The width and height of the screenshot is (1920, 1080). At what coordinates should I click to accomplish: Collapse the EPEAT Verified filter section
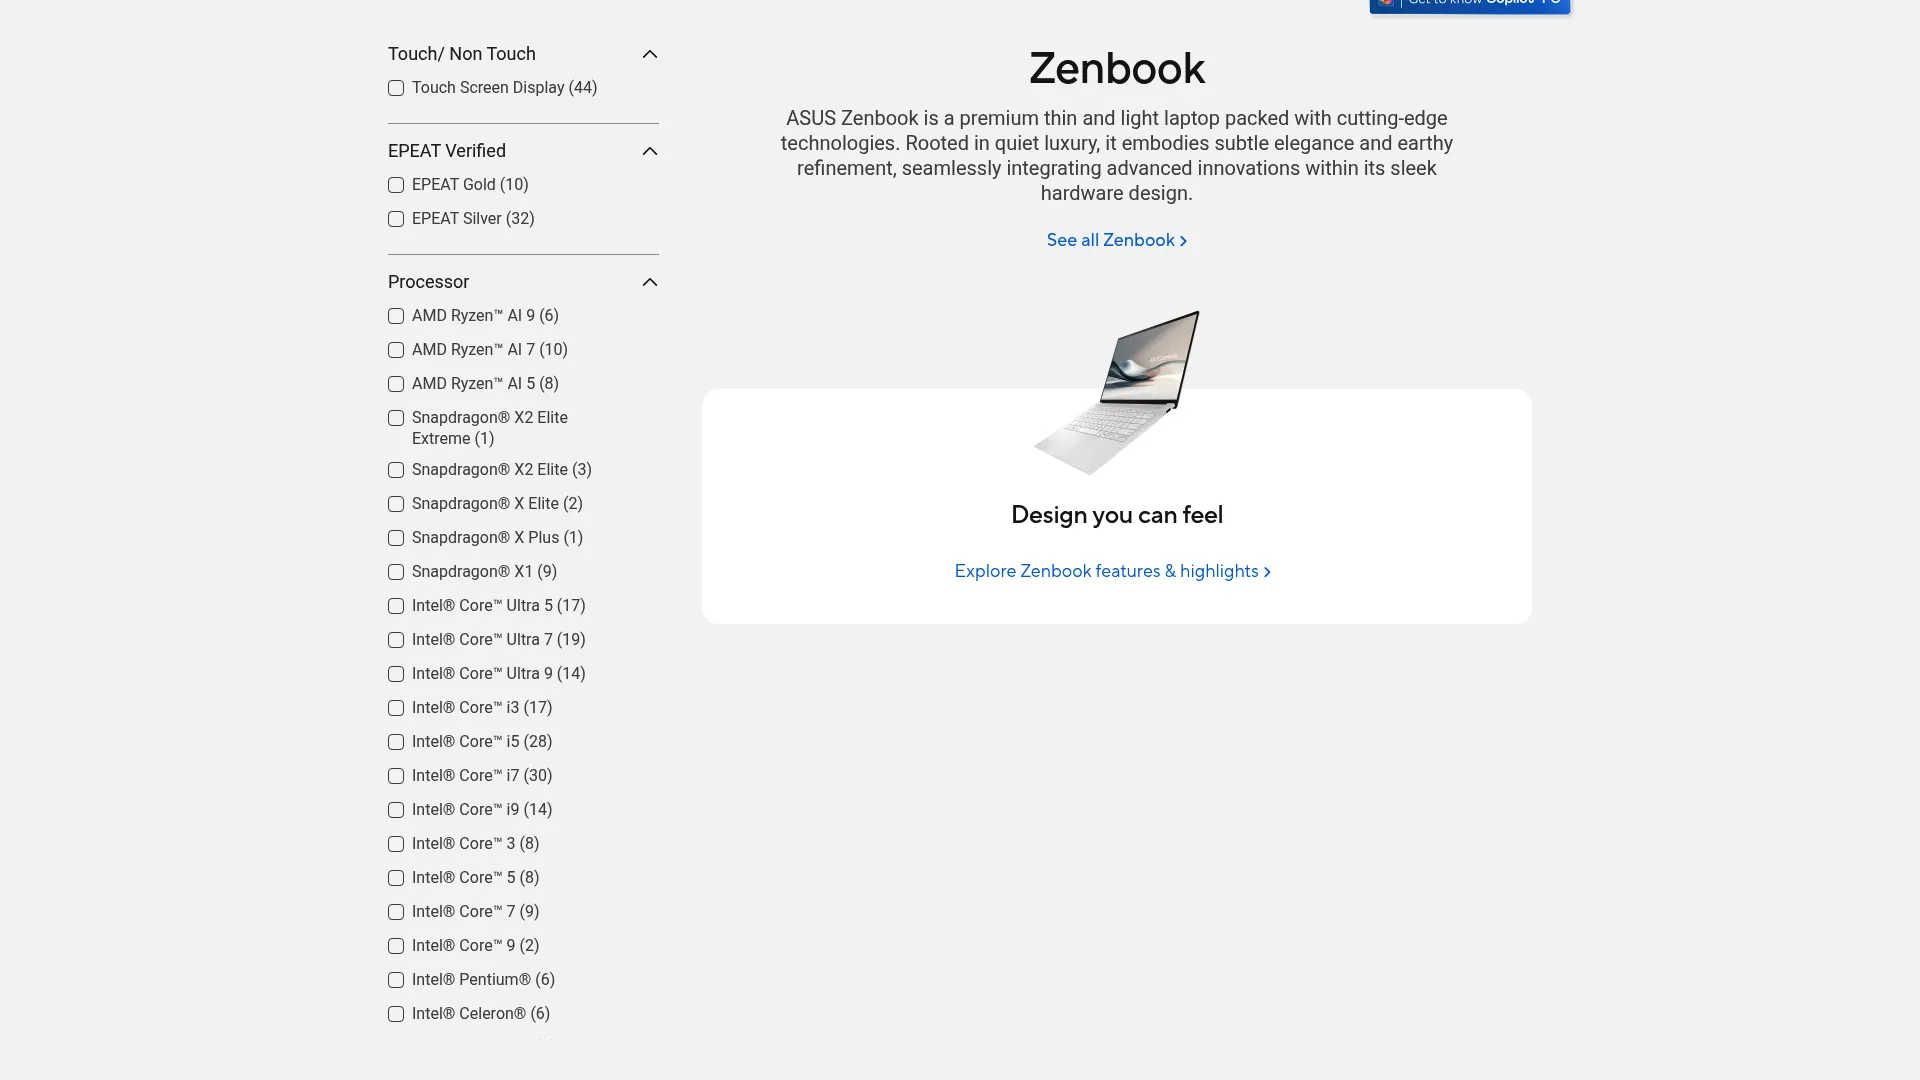[x=650, y=151]
